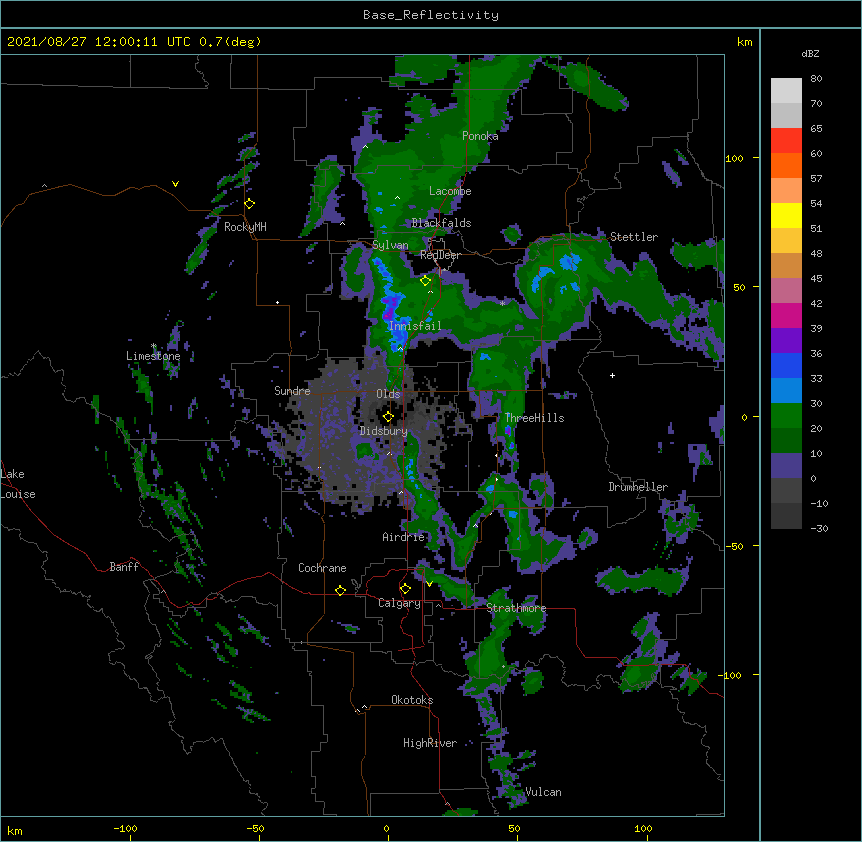Click the red swatch between 65 and 60

coord(786,141)
